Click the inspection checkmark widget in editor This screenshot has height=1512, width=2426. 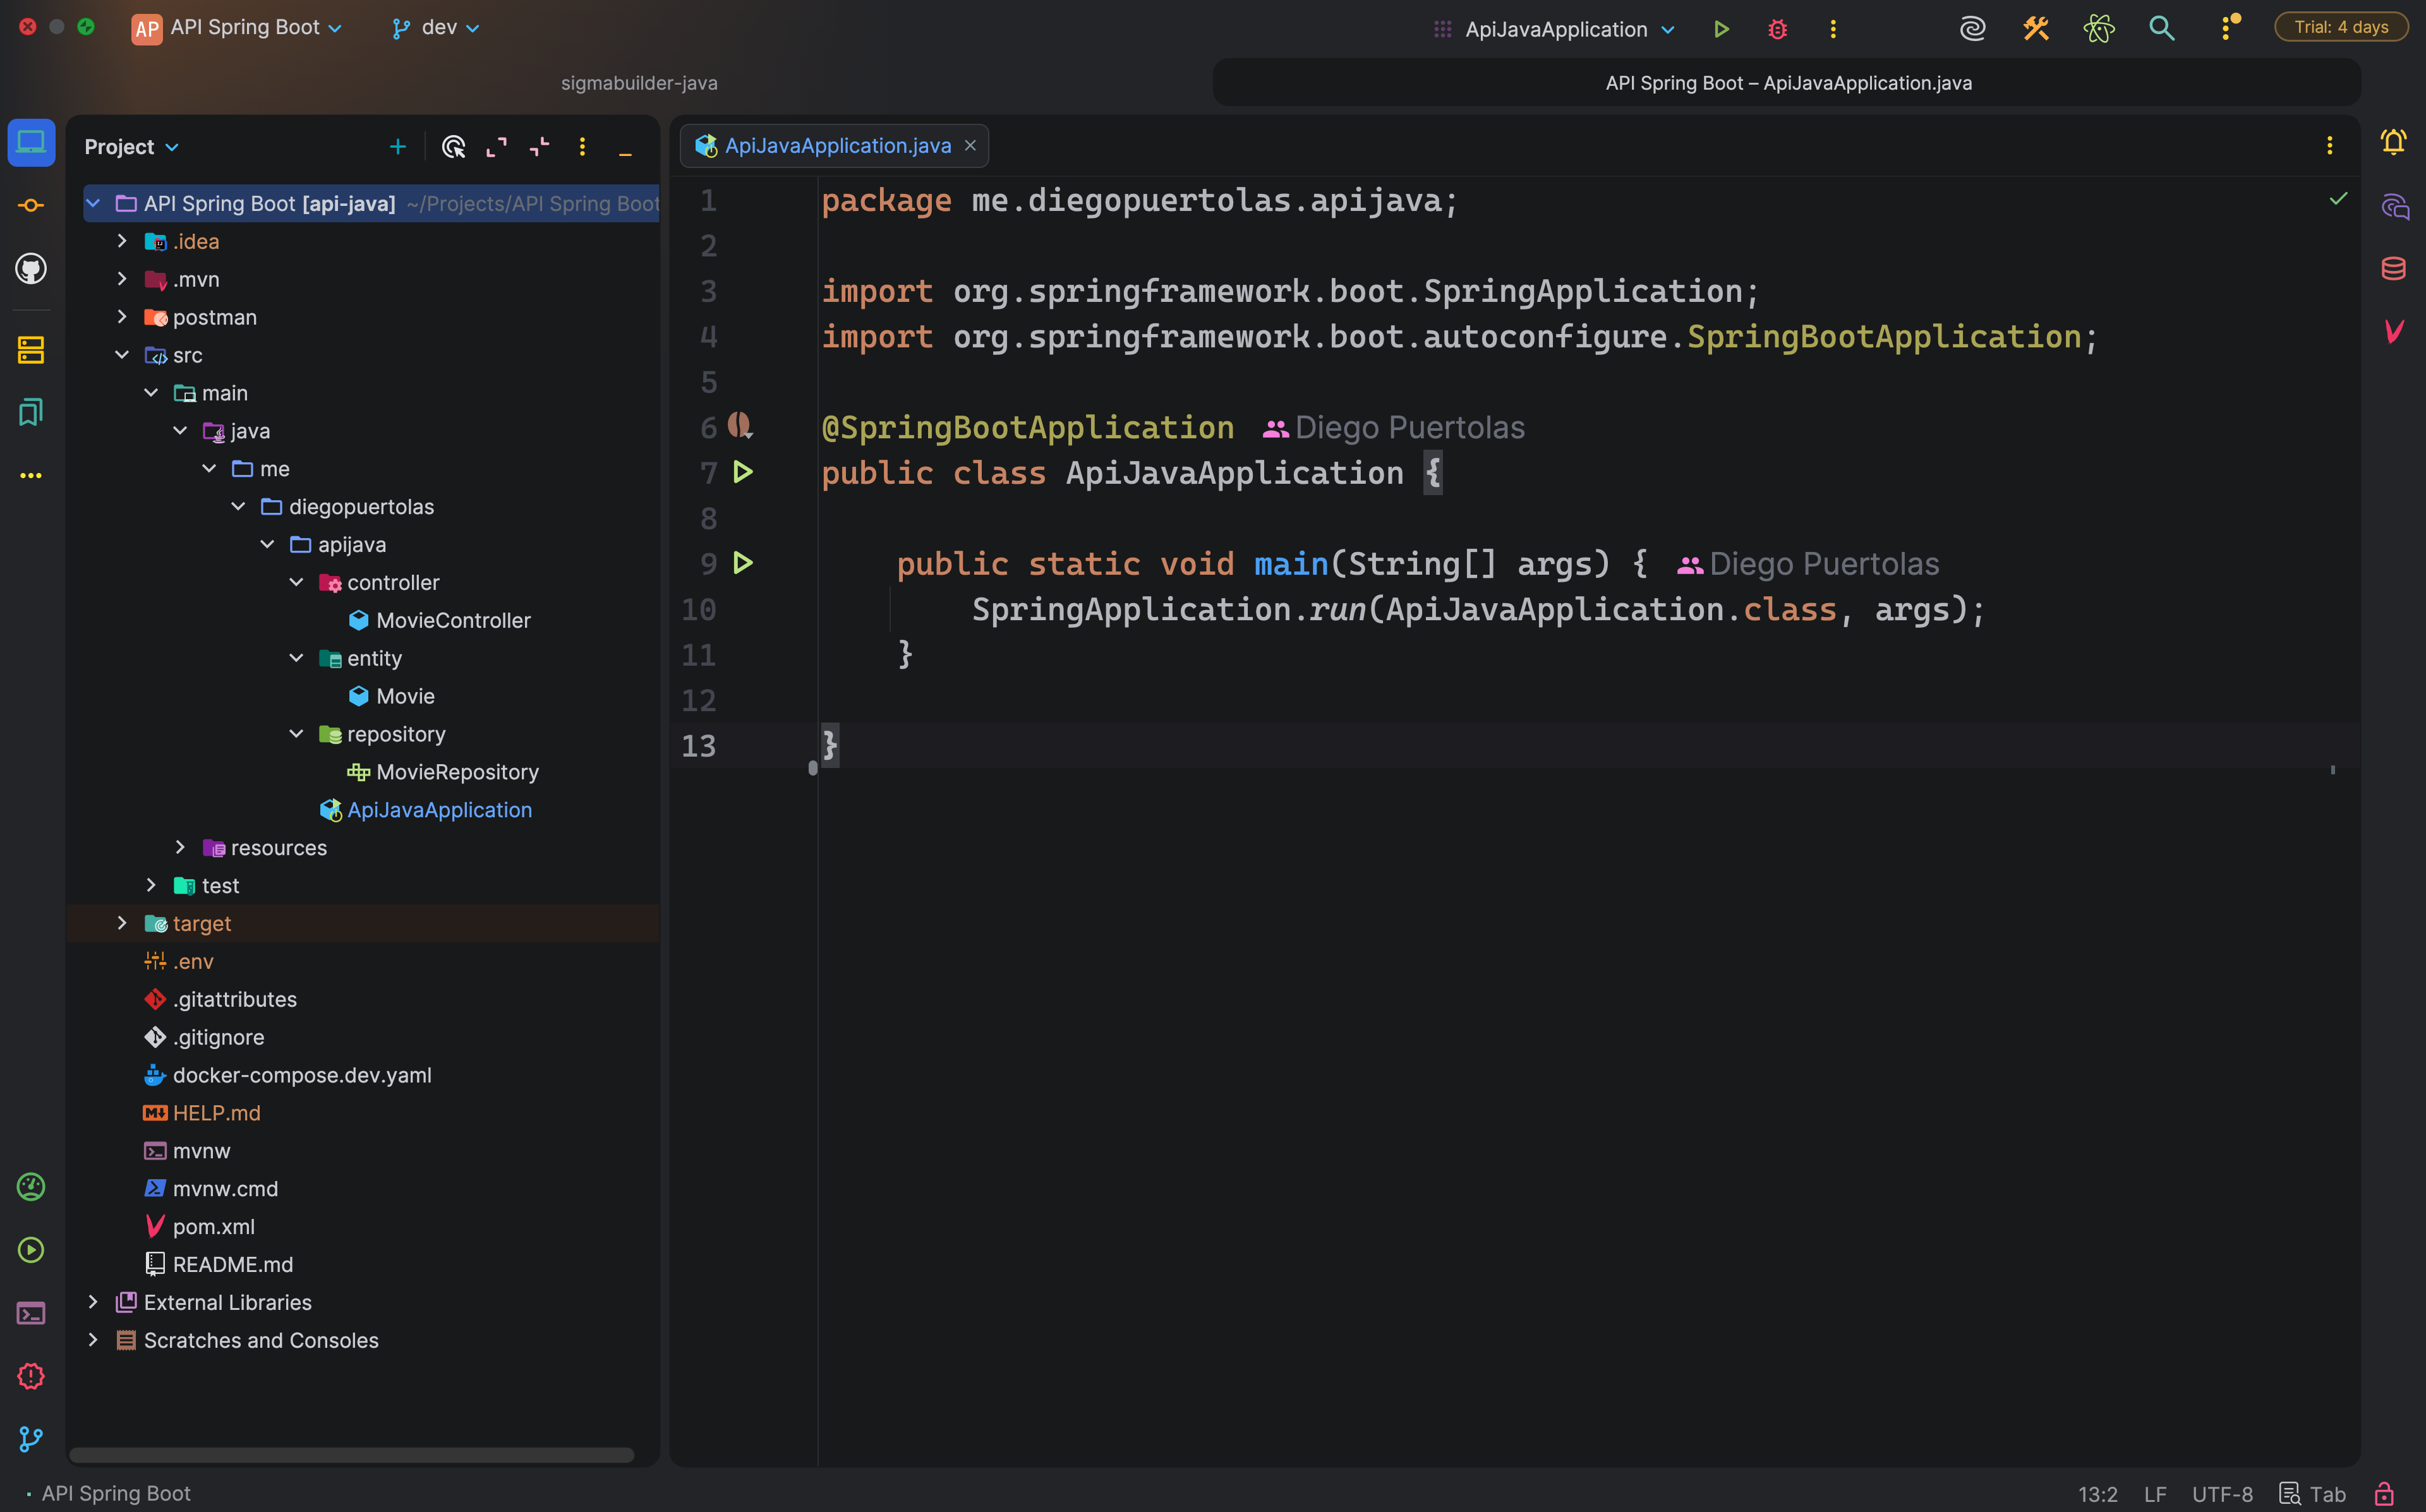tap(2338, 199)
